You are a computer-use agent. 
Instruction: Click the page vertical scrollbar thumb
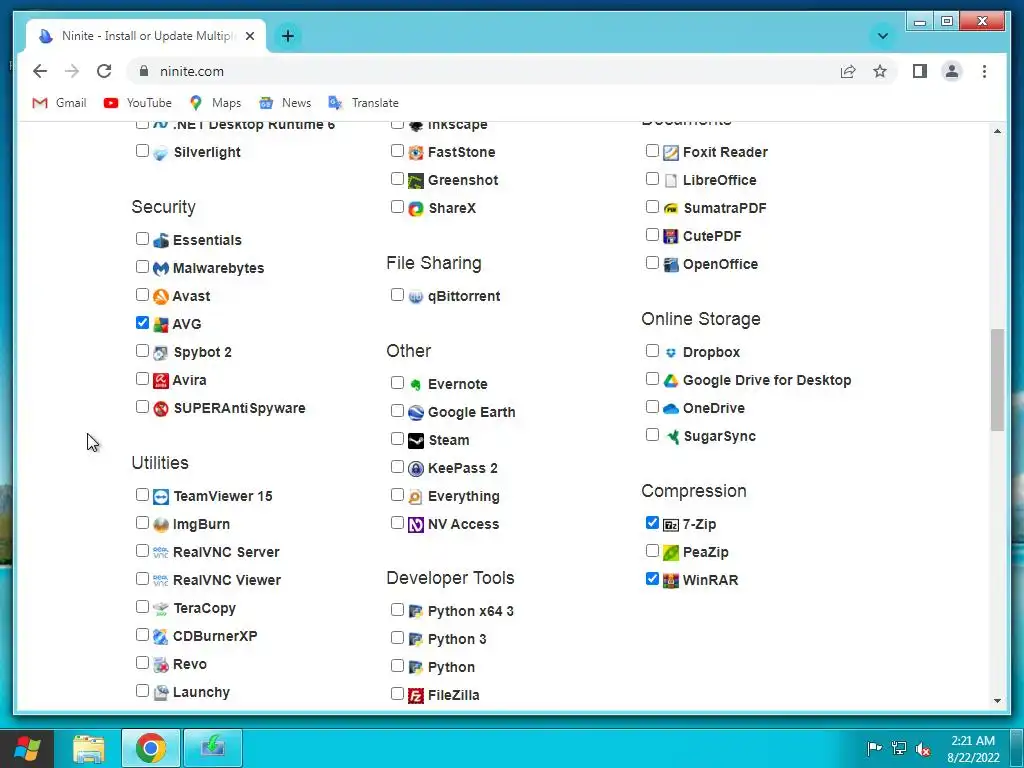[997, 379]
